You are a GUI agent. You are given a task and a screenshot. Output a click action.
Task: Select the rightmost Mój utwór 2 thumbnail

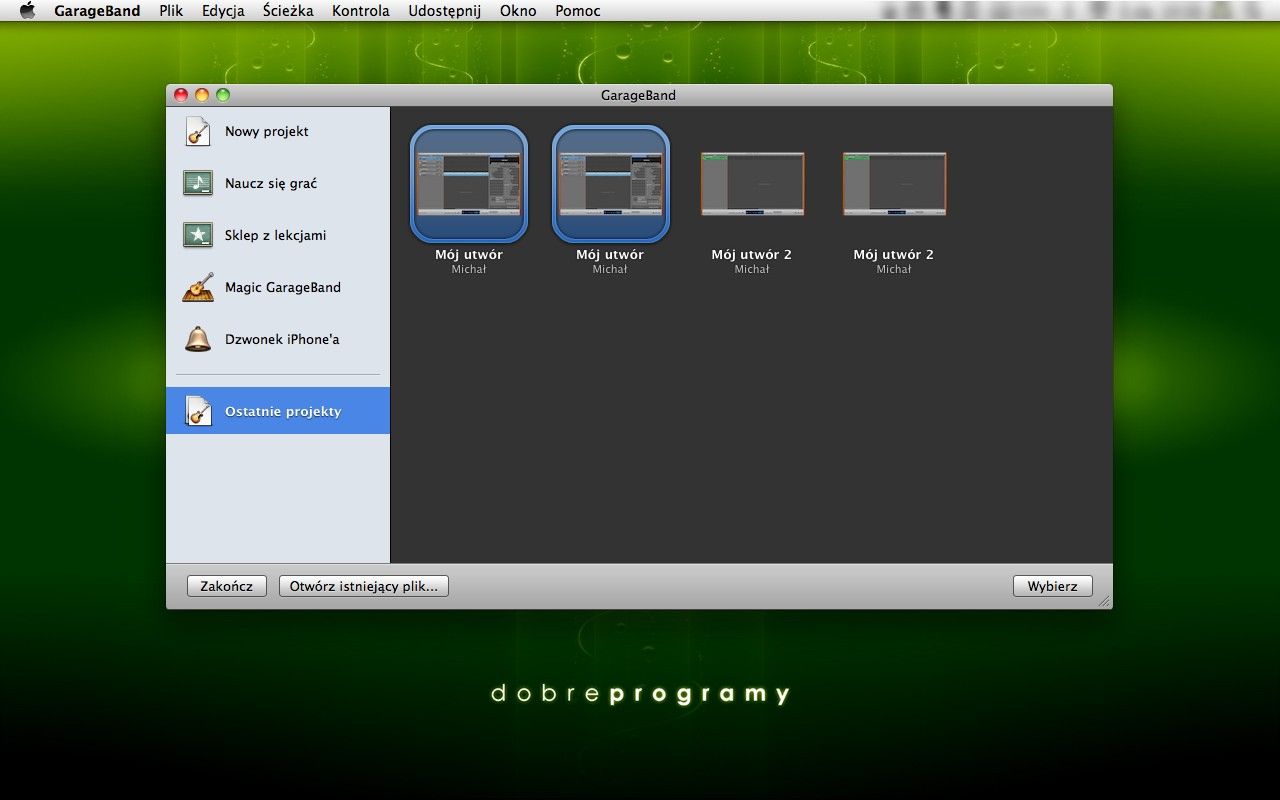coord(894,184)
